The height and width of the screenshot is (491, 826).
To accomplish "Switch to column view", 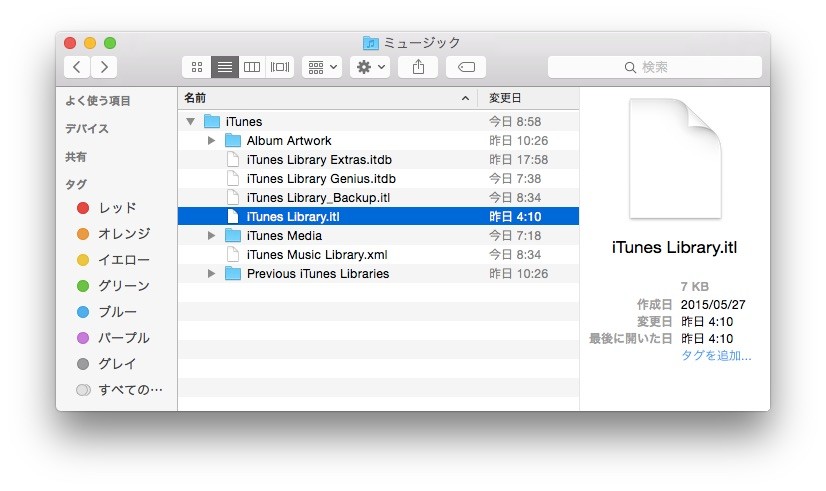I will (252, 67).
